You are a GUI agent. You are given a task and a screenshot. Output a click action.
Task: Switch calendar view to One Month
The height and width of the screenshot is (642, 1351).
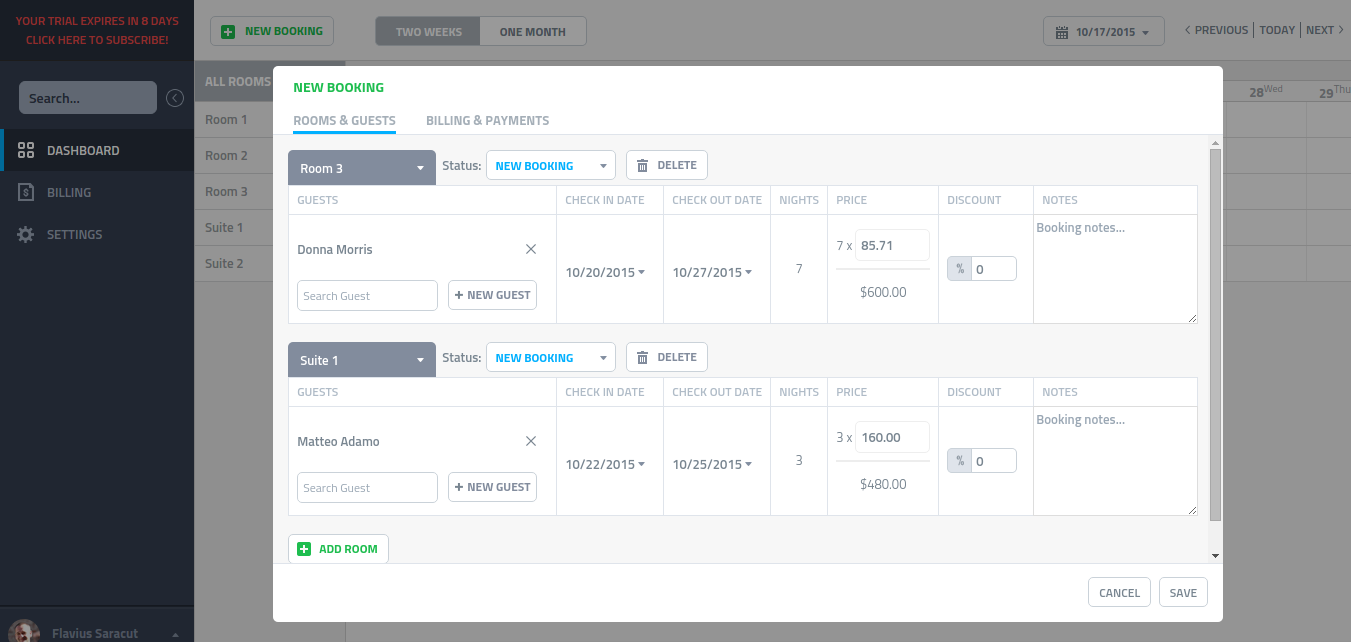click(533, 31)
